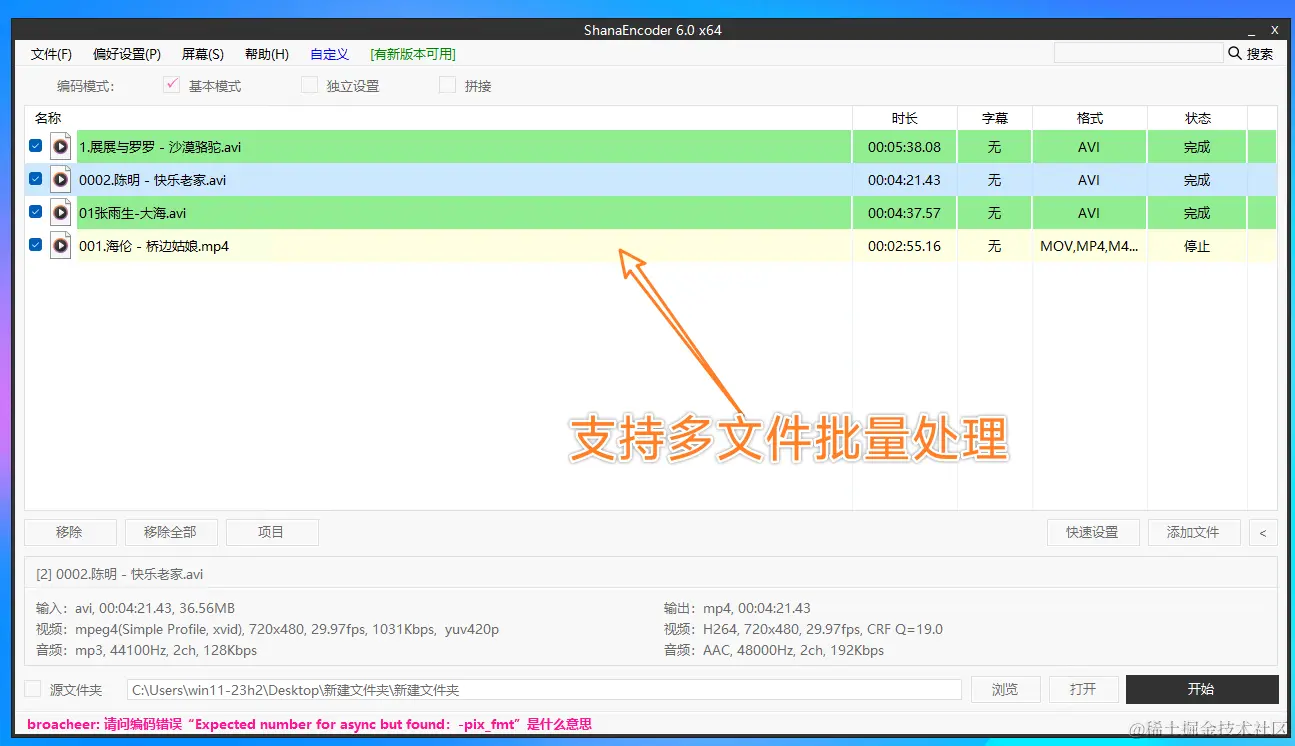Enable the 拼接 checkbox
The width and height of the screenshot is (1295, 746).
447,85
